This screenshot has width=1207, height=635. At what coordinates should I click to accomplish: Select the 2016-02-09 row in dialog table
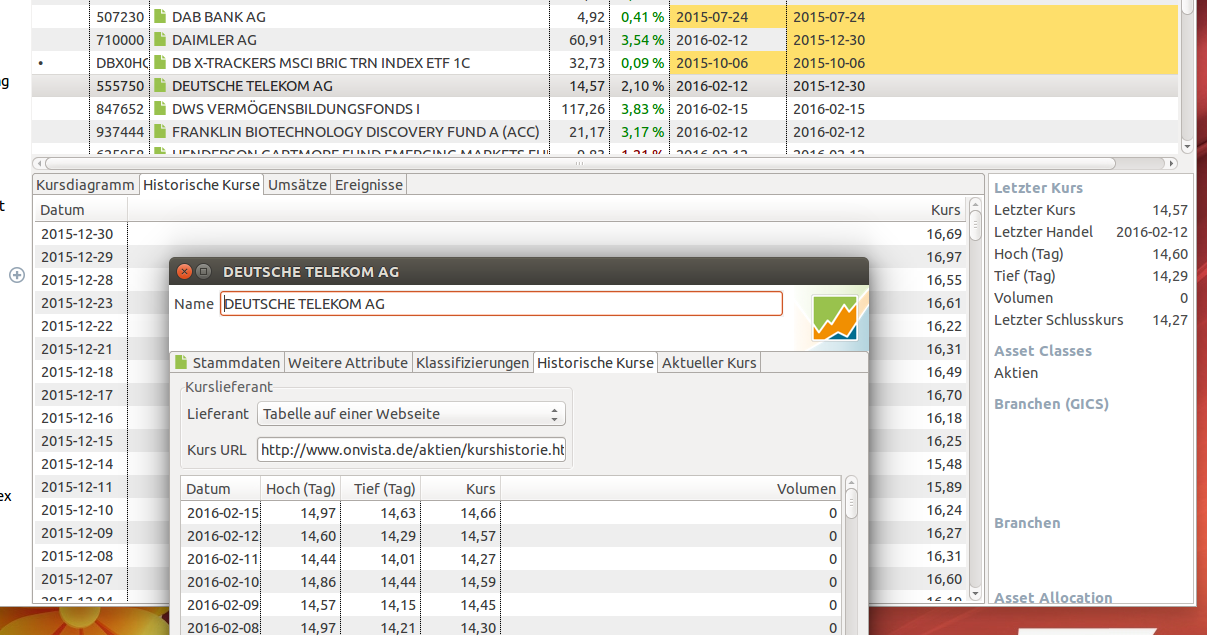point(511,605)
